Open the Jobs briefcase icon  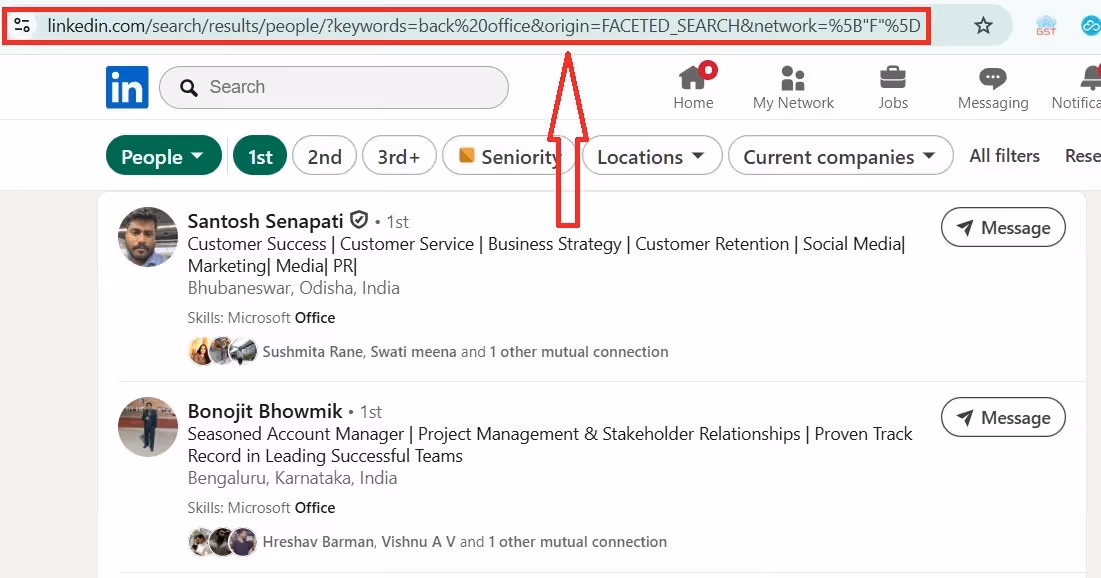892,87
